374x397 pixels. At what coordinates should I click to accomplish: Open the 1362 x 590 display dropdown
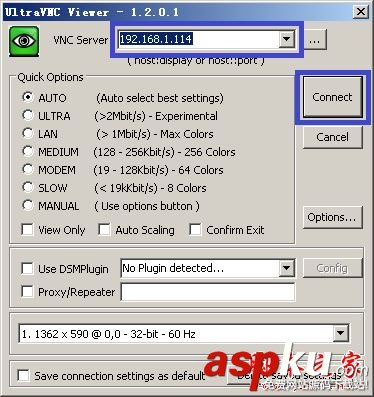340,333
